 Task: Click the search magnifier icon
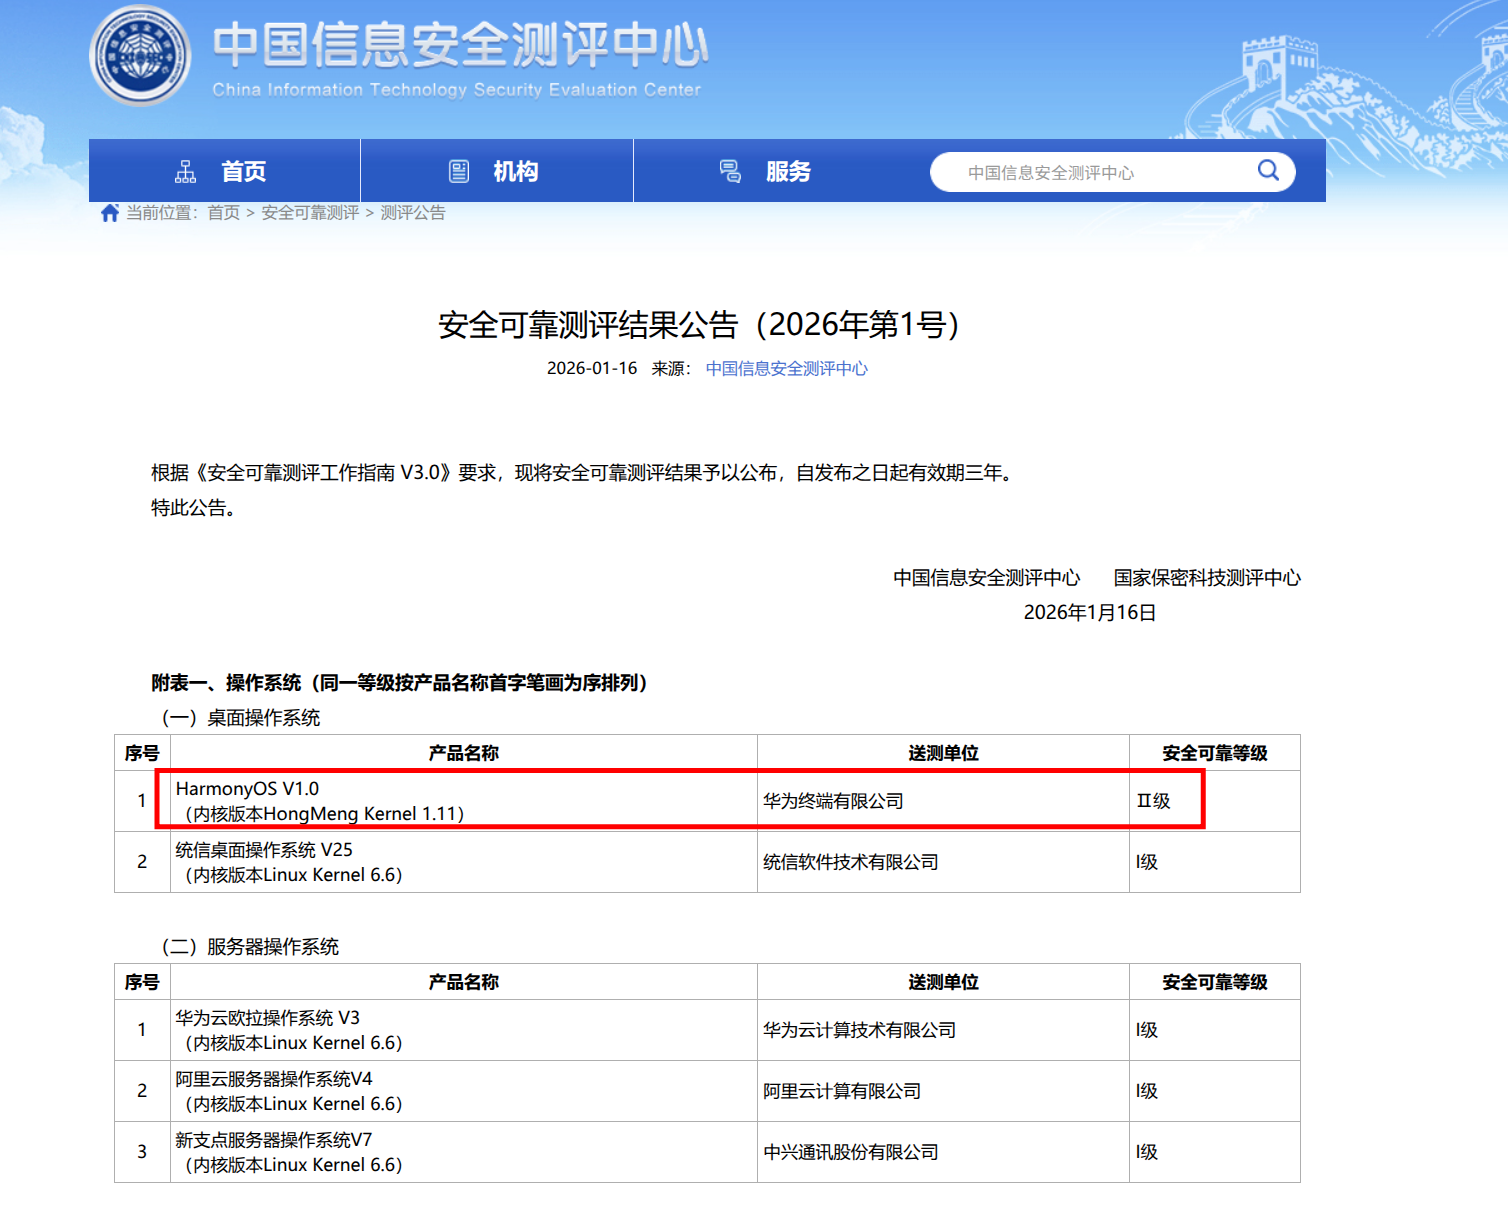[1267, 171]
